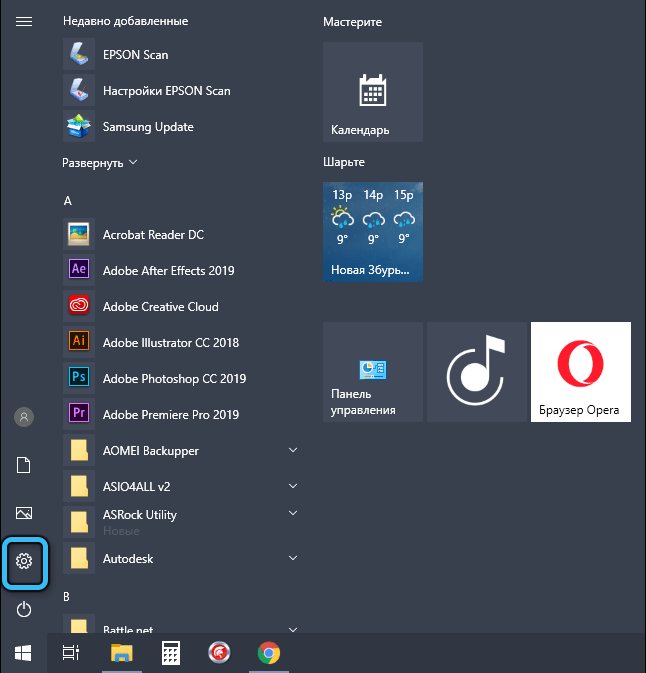Select the AOMEI Backupper folder entry
646x673 pixels.
(182, 450)
